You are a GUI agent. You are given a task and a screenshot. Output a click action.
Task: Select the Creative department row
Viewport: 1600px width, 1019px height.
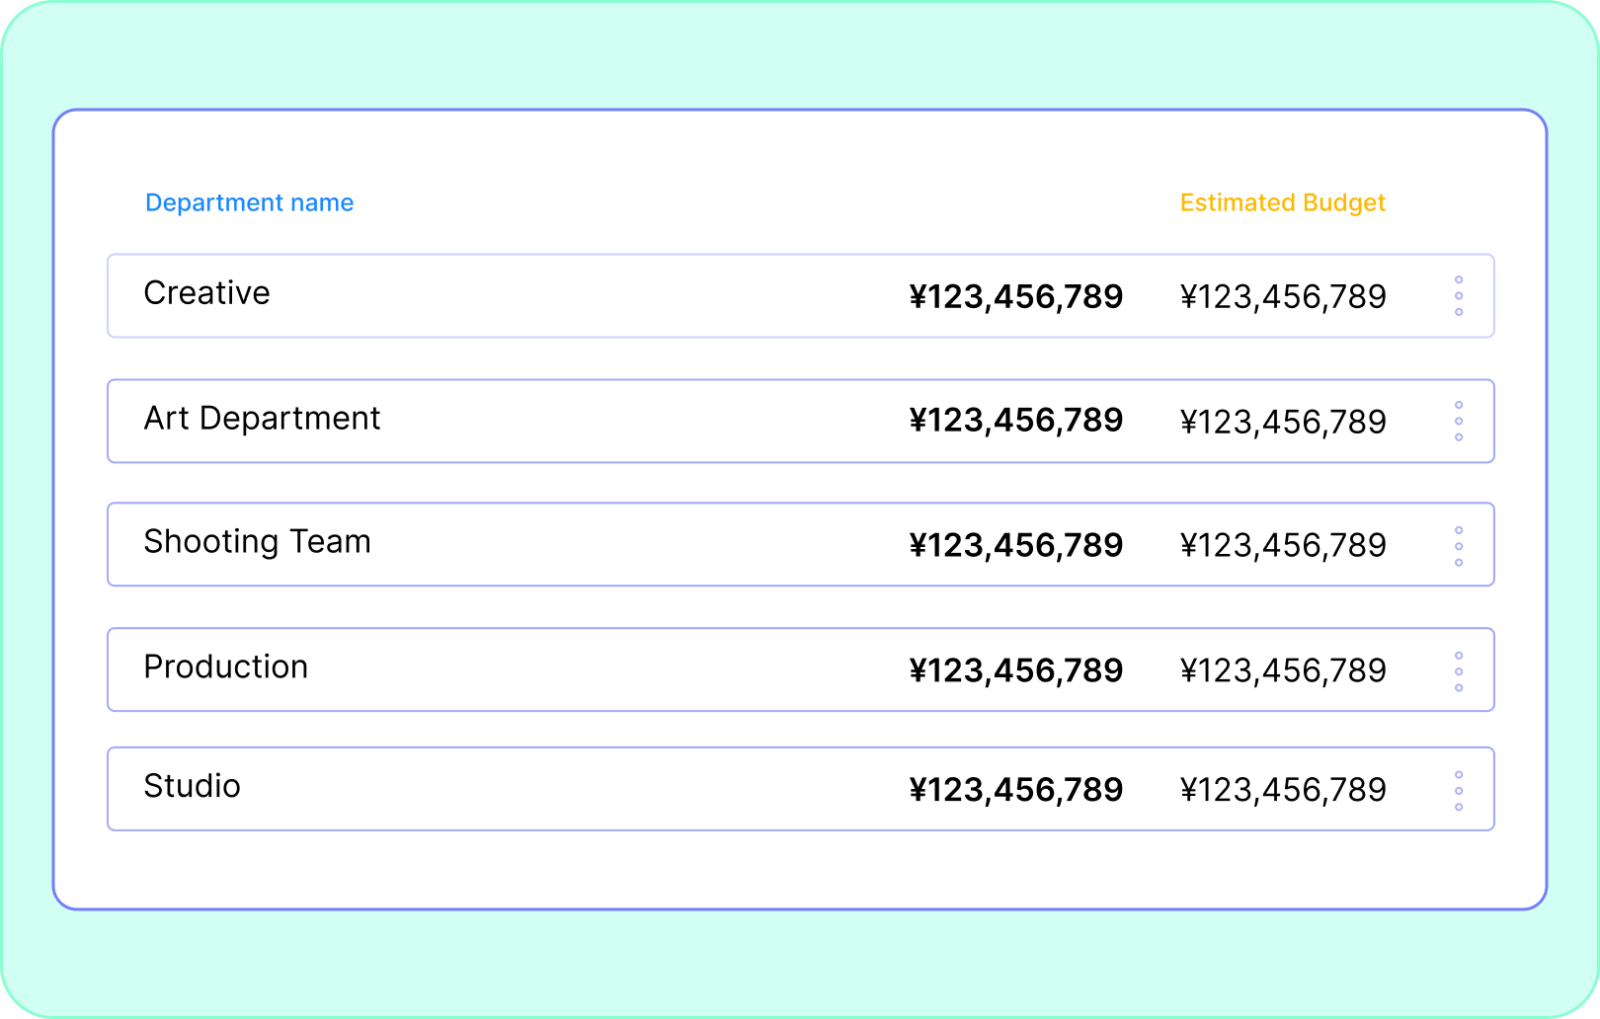[x=207, y=293]
